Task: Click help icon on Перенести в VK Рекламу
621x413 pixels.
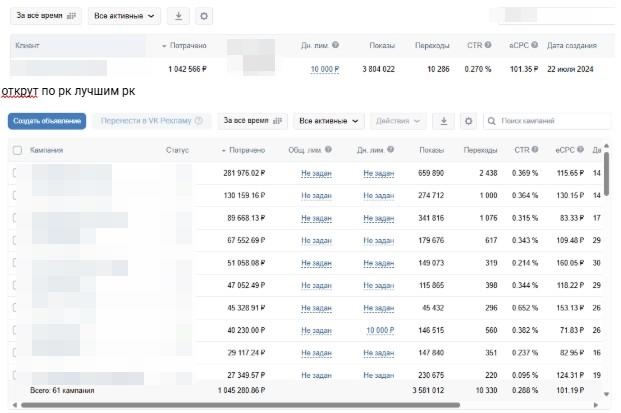Action: coord(199,120)
